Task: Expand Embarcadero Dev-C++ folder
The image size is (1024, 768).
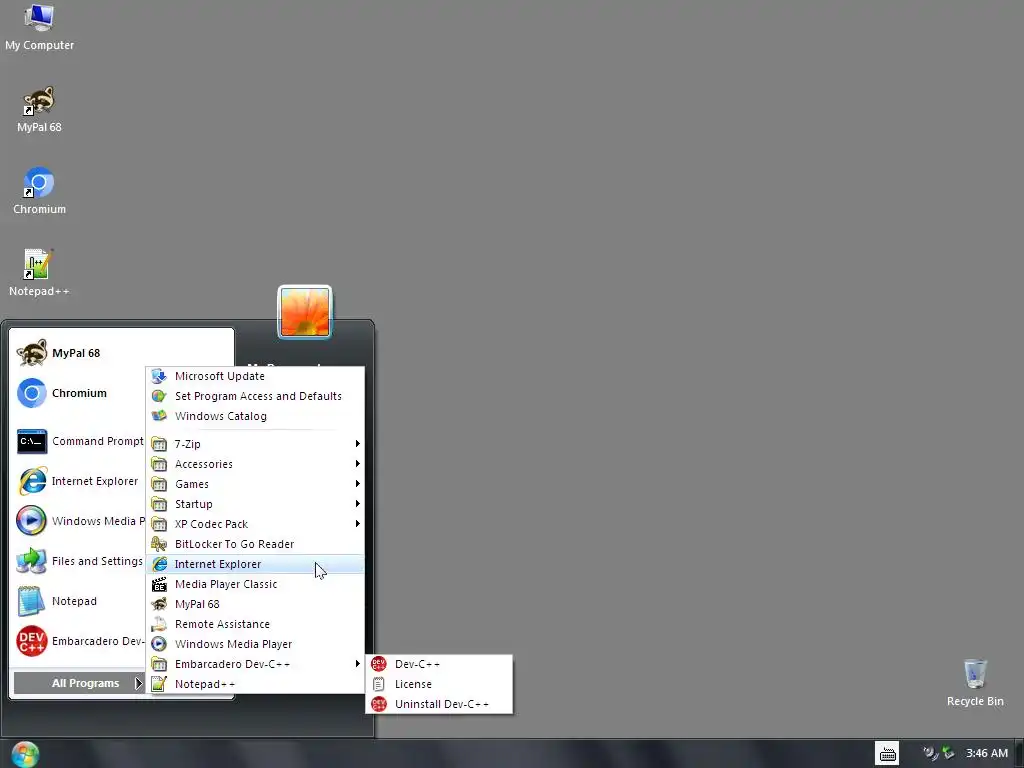Action: coord(255,664)
